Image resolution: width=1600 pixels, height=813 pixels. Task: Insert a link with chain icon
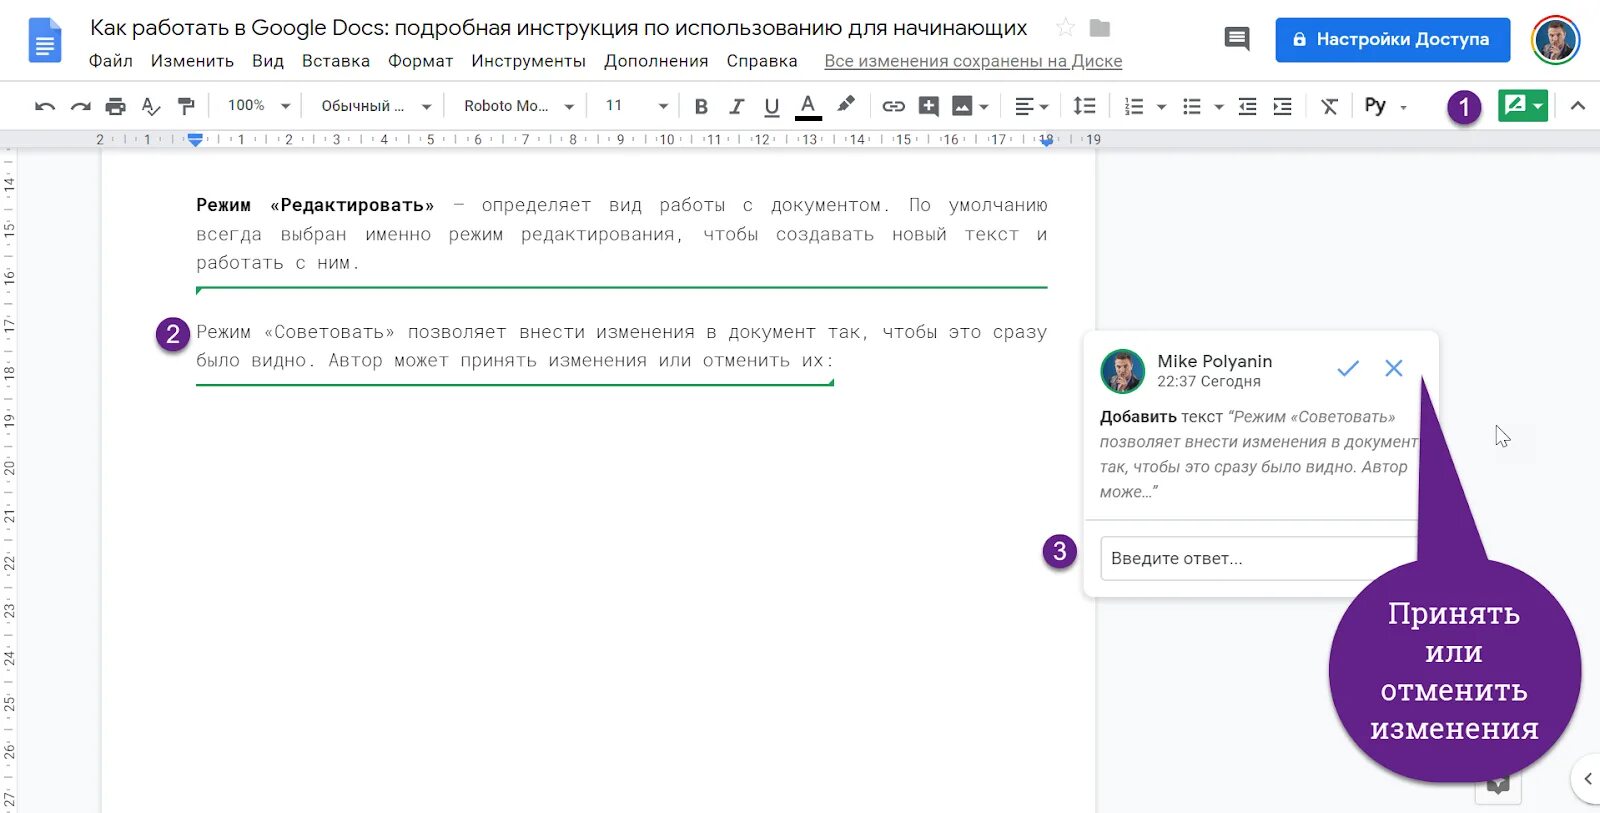click(893, 106)
